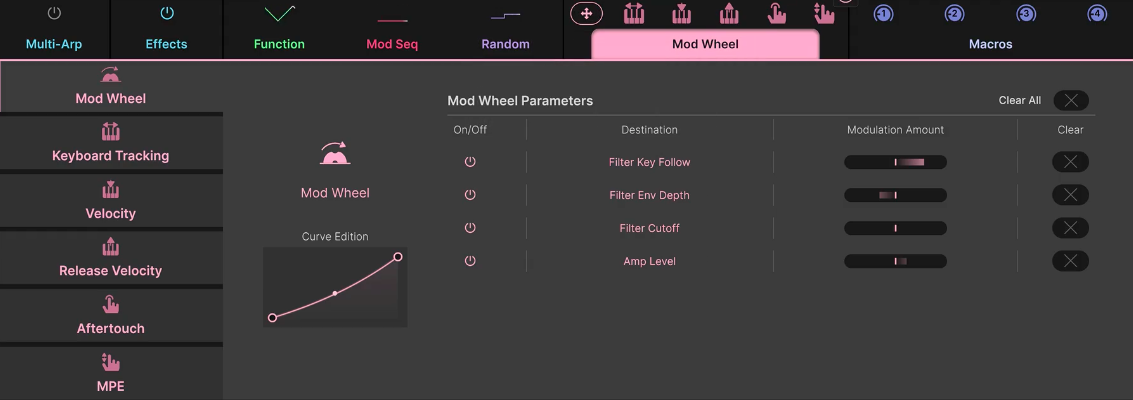Select the MPE icon in top toolbar
The width and height of the screenshot is (1133, 400).
pos(823,13)
